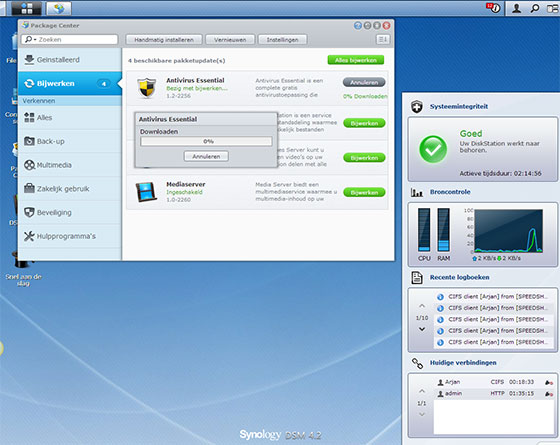Click the search magnifier in top bar
560x445 pixels.
535,8
